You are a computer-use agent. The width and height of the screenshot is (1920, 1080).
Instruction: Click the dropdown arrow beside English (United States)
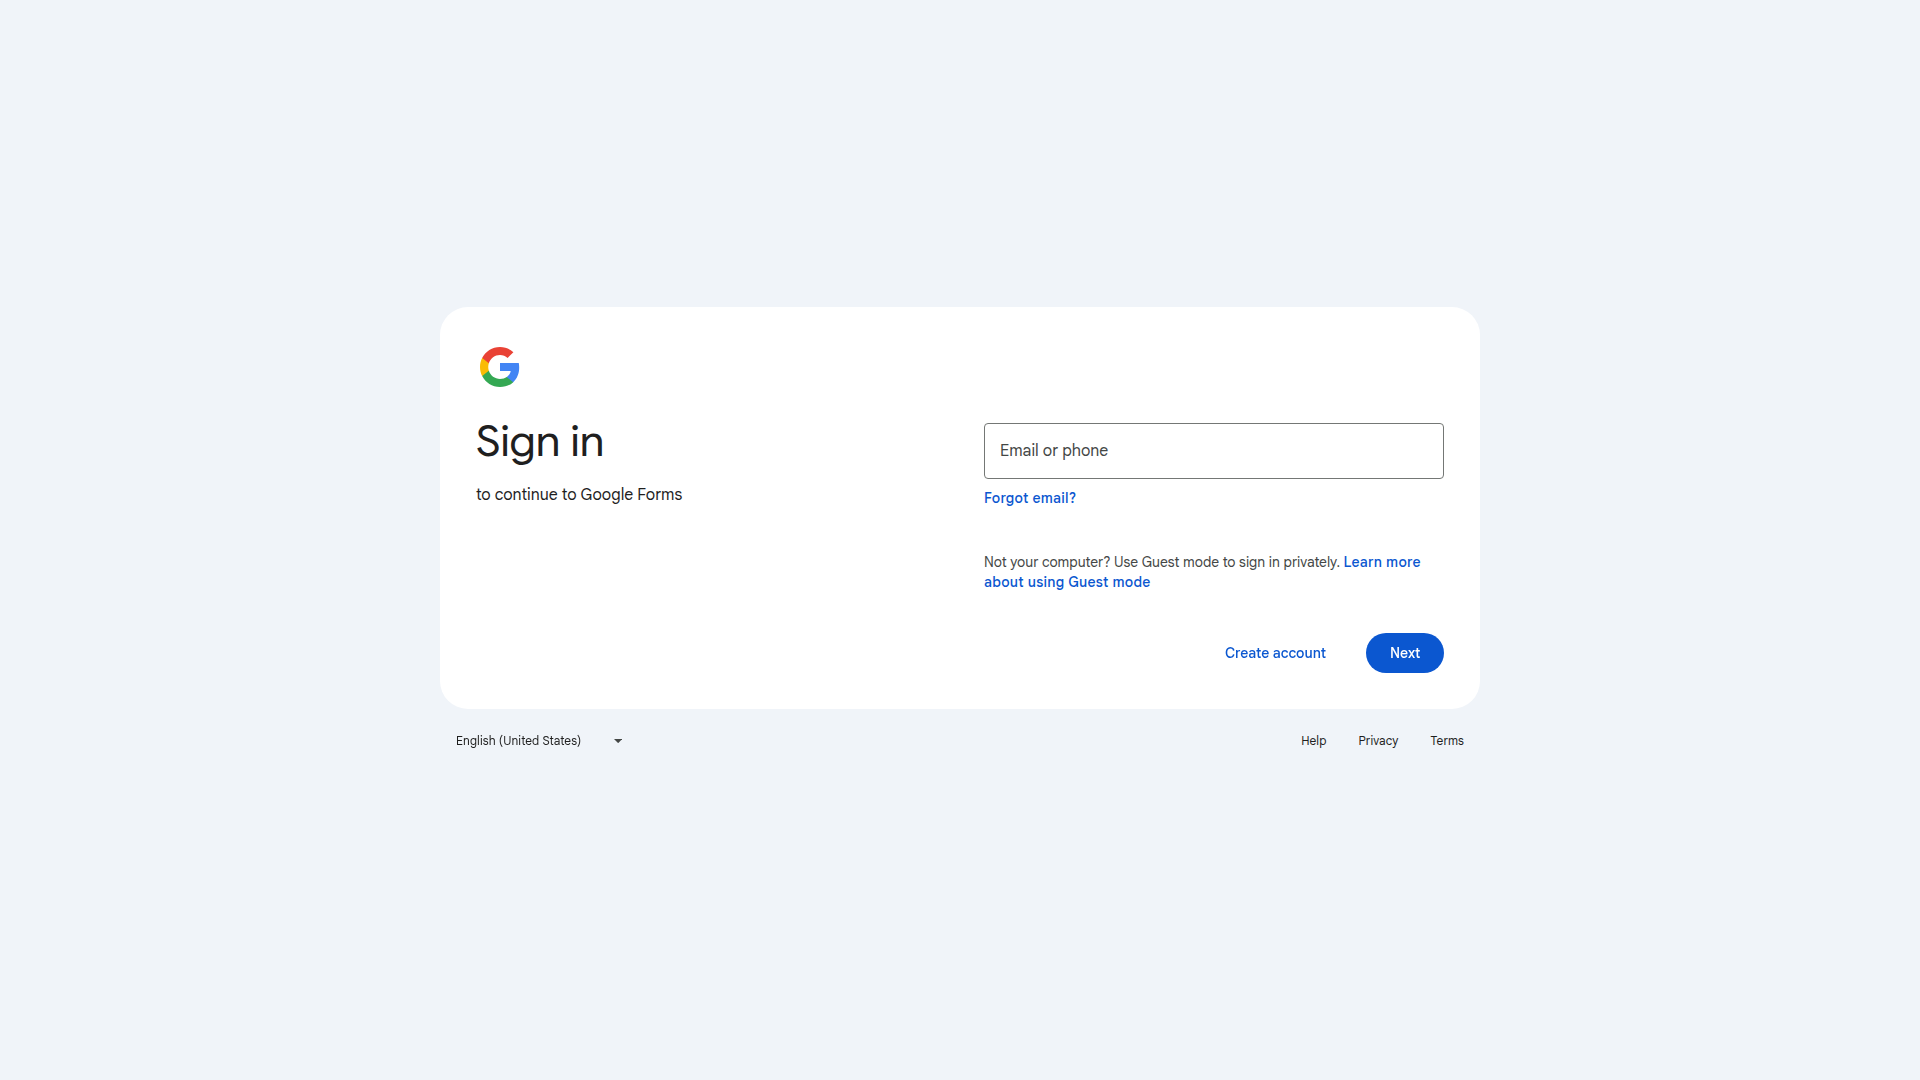pos(617,740)
